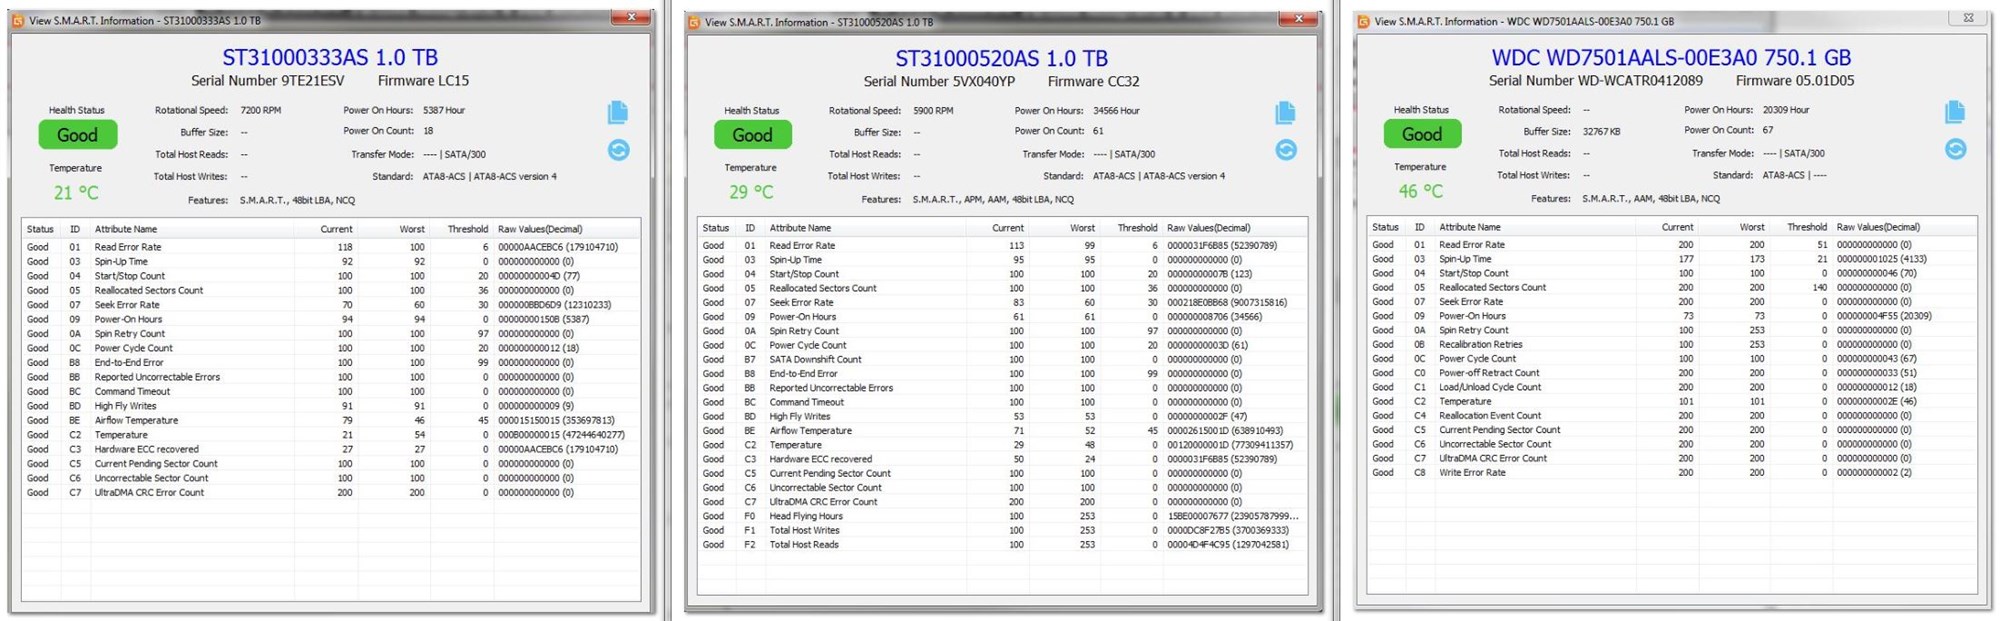The width and height of the screenshot is (2000, 621).
Task: Click Serial Number WD-WCATR0412089 text
Action: (x=1595, y=81)
